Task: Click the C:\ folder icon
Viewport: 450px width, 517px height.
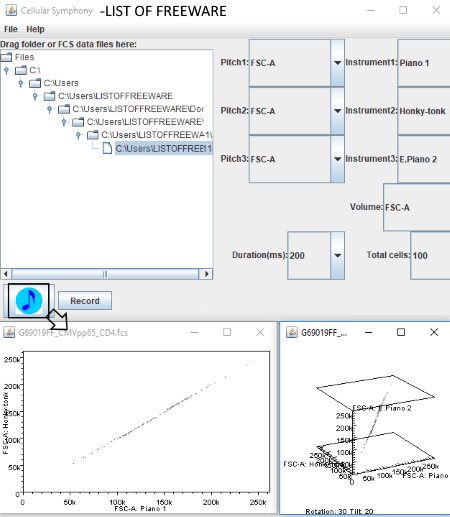Action: coord(21,70)
